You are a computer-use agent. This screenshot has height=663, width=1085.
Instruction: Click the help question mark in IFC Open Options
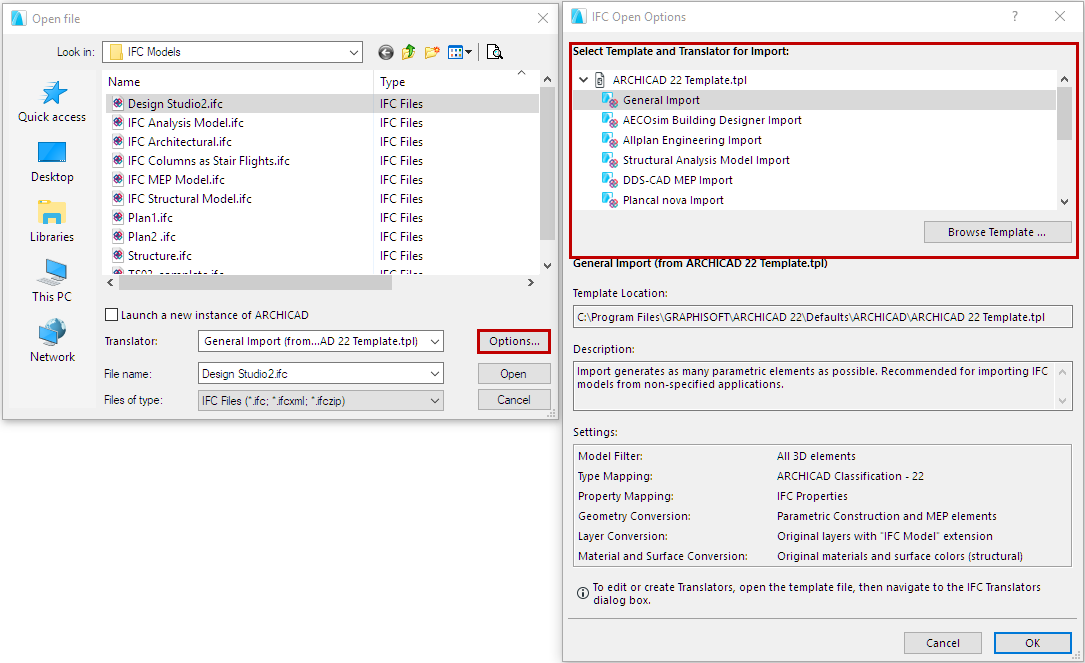(1014, 17)
